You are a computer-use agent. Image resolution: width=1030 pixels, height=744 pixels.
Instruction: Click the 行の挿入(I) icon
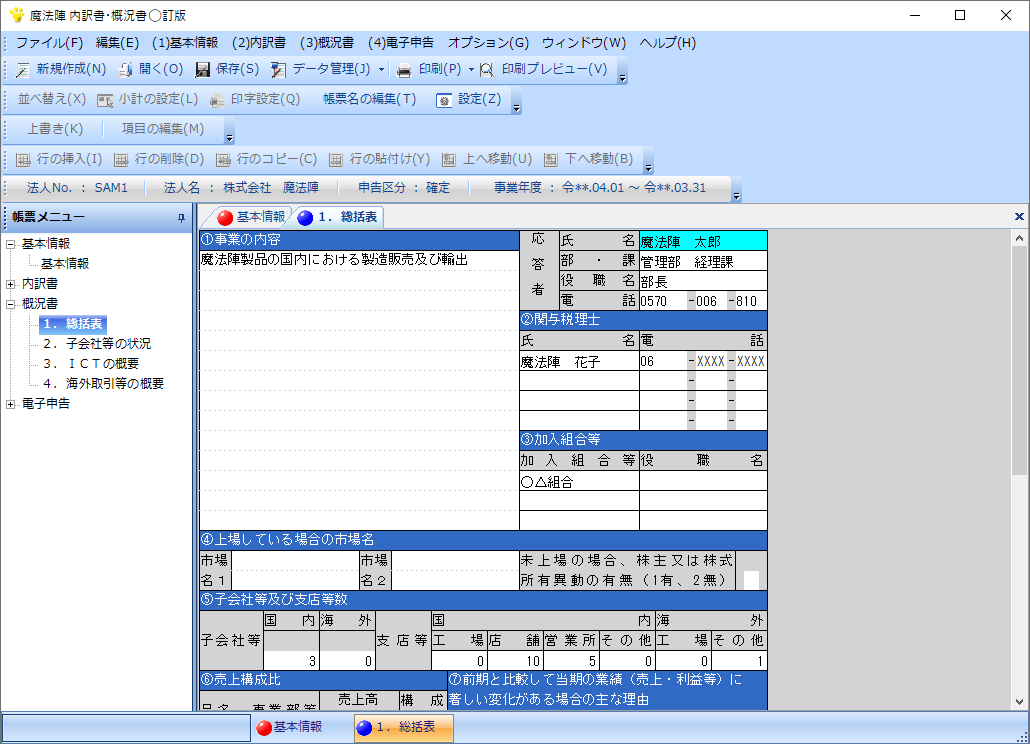coord(23,160)
